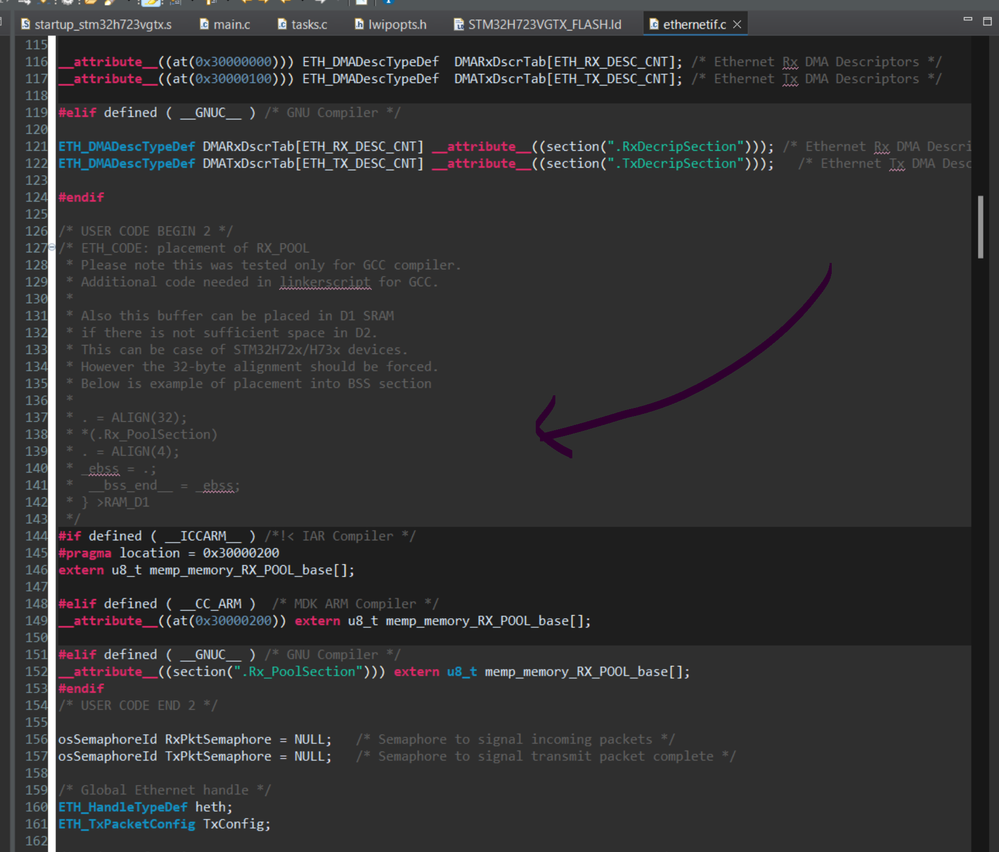Click the underlined word linkerscript in comment

325,282
